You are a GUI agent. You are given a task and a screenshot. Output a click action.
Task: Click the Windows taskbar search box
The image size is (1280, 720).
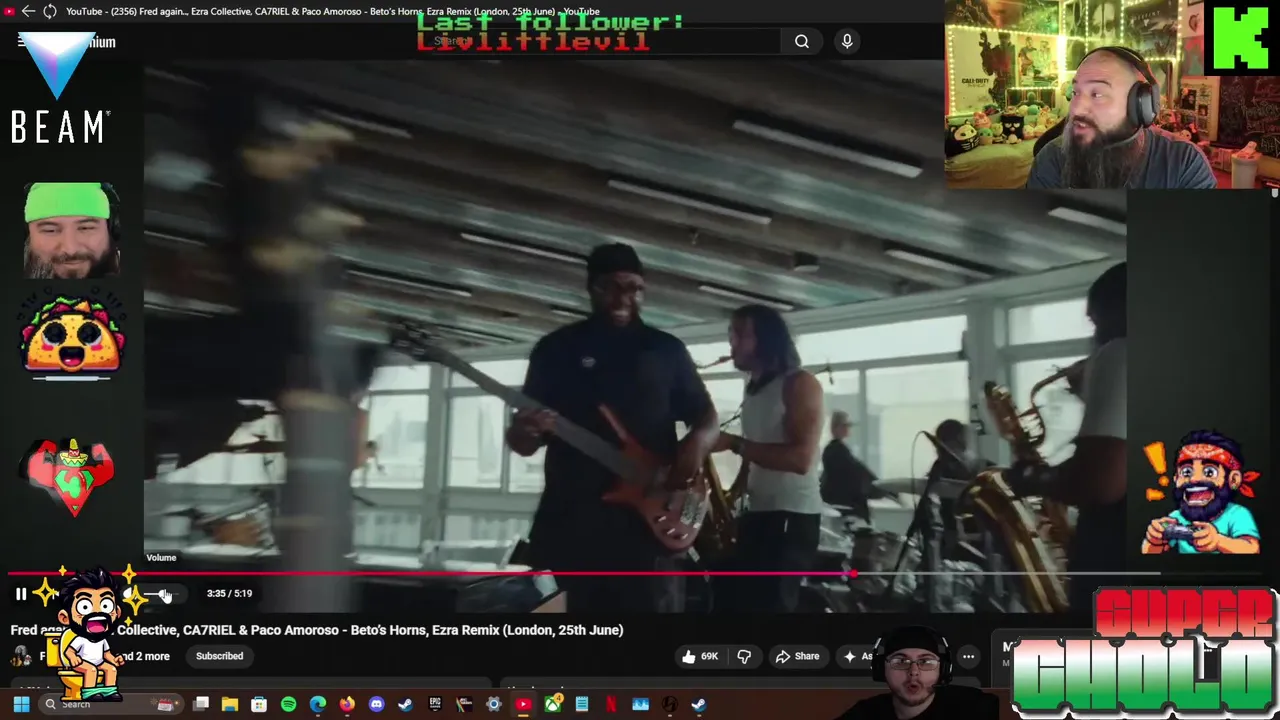coord(110,704)
